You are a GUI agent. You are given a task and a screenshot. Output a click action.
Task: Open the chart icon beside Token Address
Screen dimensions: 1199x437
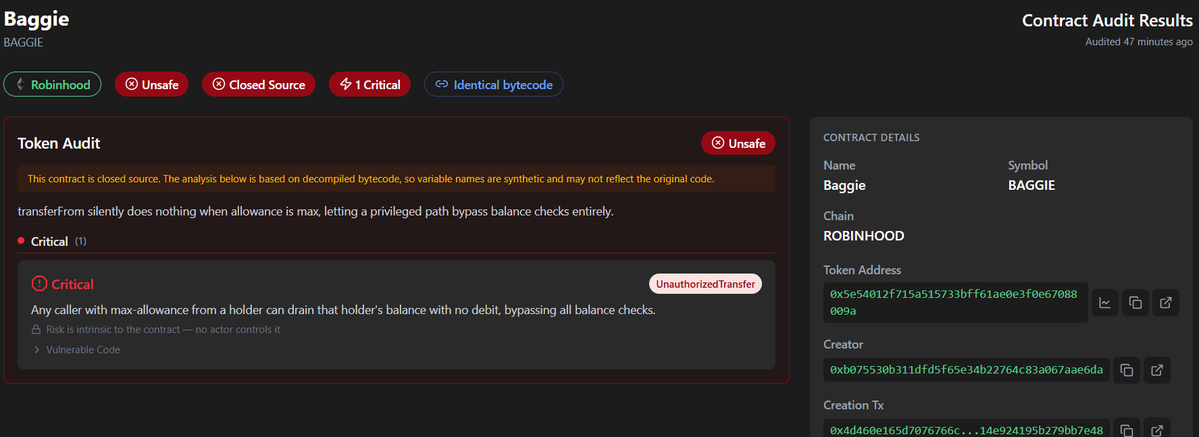1105,303
